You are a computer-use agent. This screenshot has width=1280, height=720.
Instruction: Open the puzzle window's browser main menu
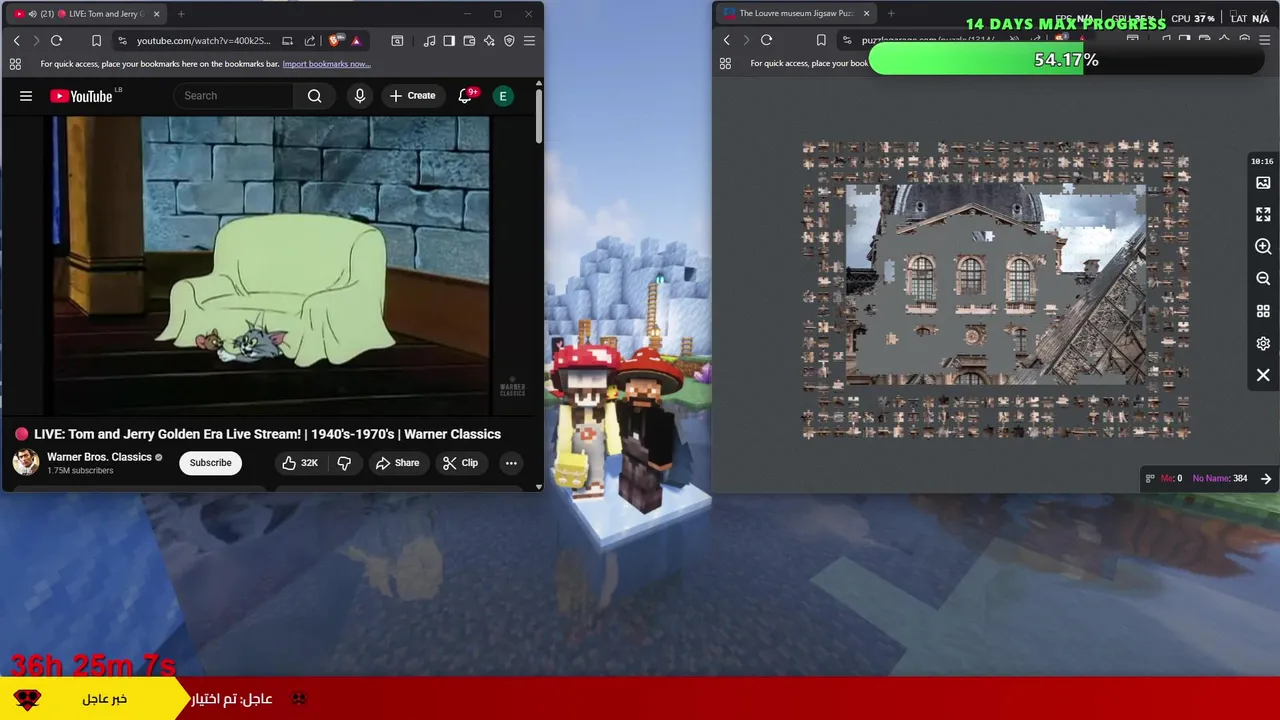1265,41
